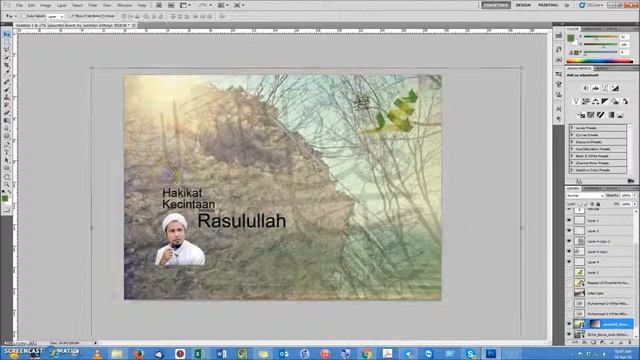Click the Layer 5 thumbnail
The width and height of the screenshot is (640, 360).
point(580,272)
